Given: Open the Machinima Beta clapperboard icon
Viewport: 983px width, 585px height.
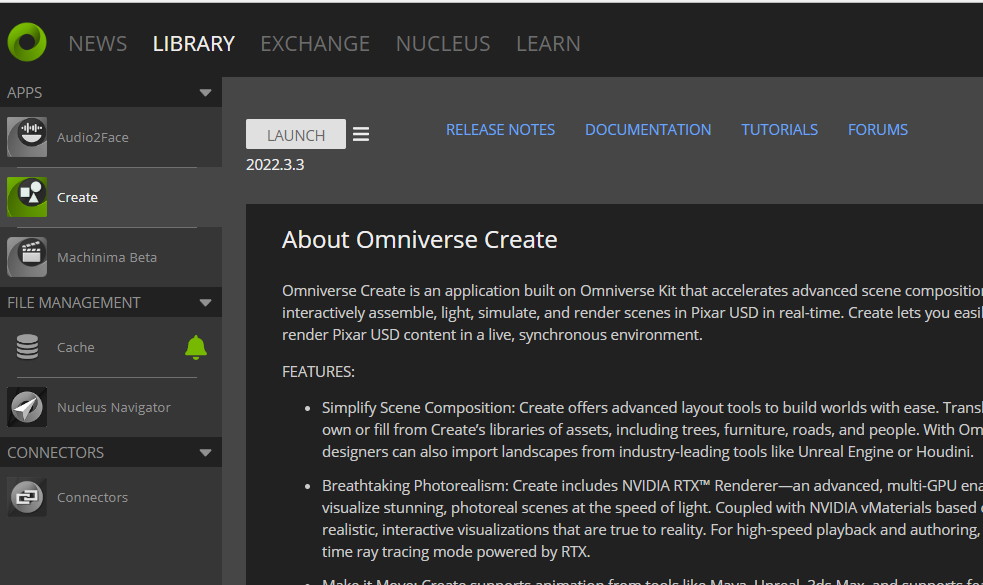Looking at the screenshot, I should [x=27, y=257].
